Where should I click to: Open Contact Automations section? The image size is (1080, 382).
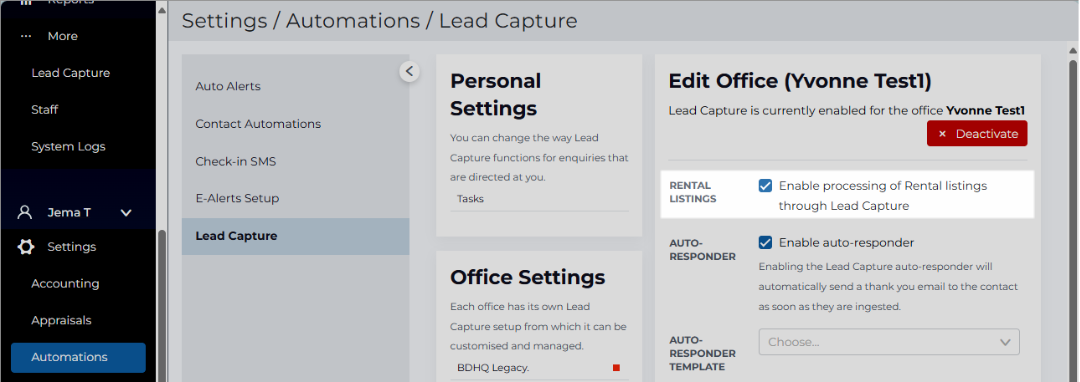(x=258, y=124)
